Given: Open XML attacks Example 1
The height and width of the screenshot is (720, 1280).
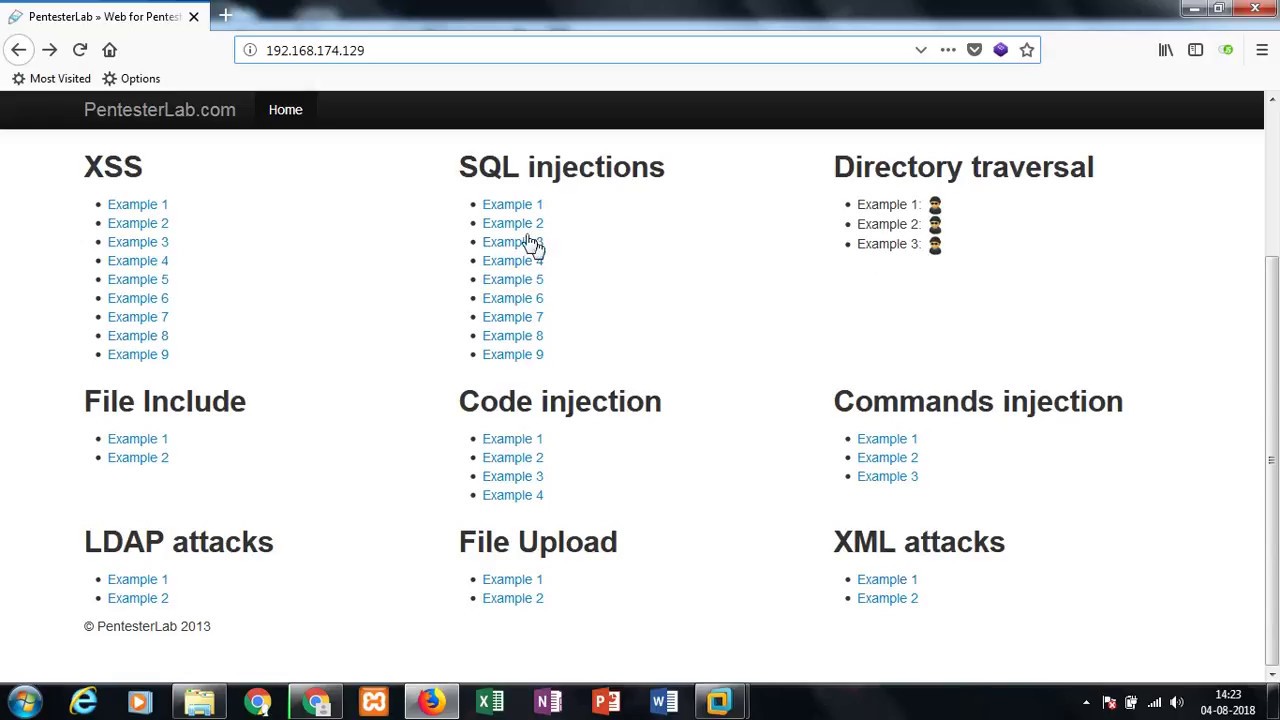Looking at the screenshot, I should (887, 579).
